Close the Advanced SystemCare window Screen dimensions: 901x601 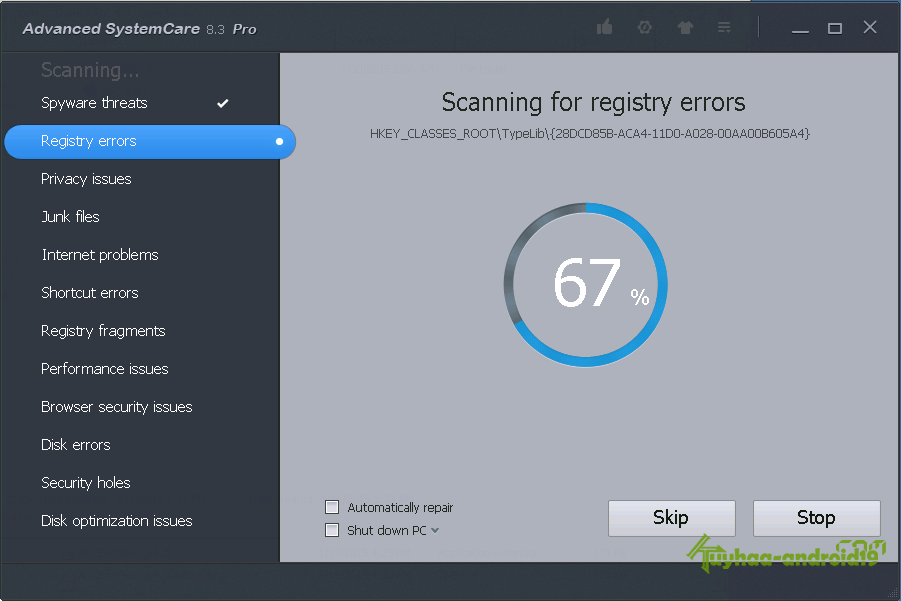pyautogui.click(x=870, y=27)
